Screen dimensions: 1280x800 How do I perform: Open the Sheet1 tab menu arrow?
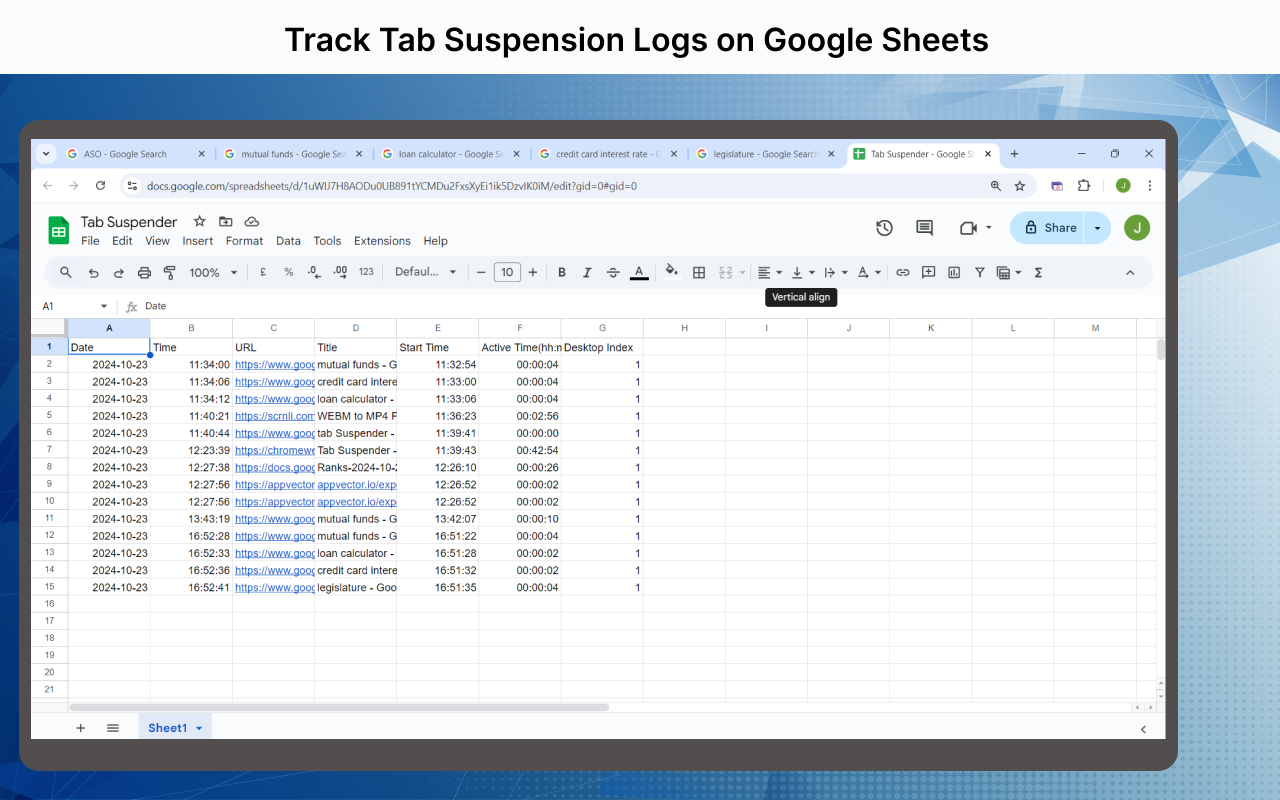coord(199,728)
